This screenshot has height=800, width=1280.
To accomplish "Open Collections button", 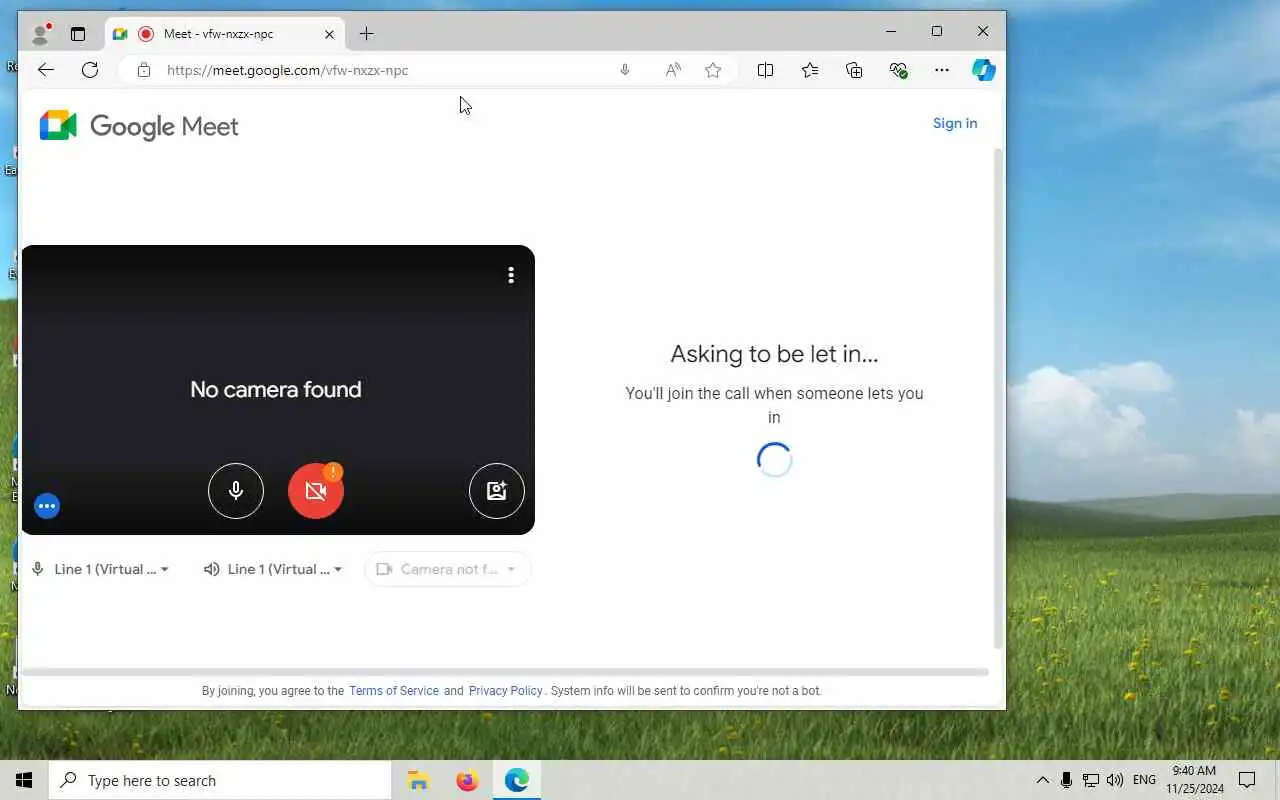I will pos(854,70).
